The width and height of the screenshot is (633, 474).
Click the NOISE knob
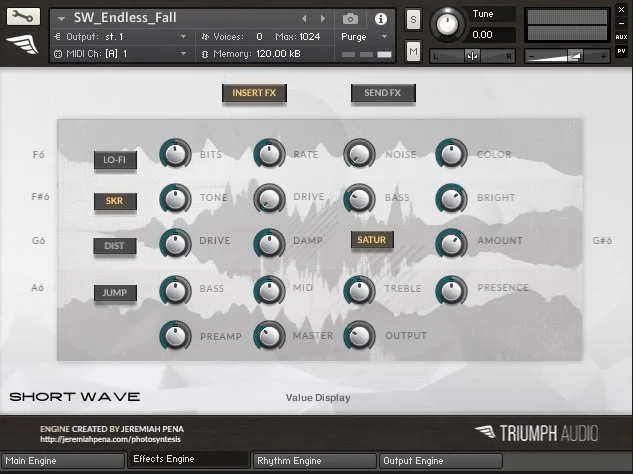pyautogui.click(x=359, y=154)
